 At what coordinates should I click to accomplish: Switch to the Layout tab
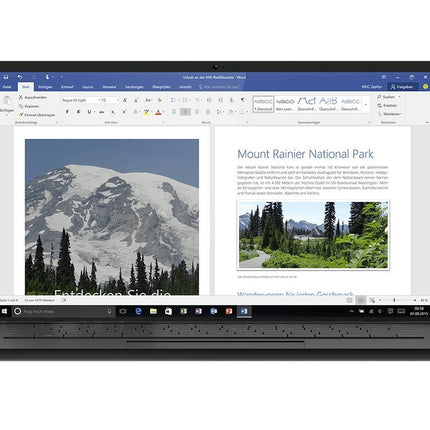(x=88, y=87)
